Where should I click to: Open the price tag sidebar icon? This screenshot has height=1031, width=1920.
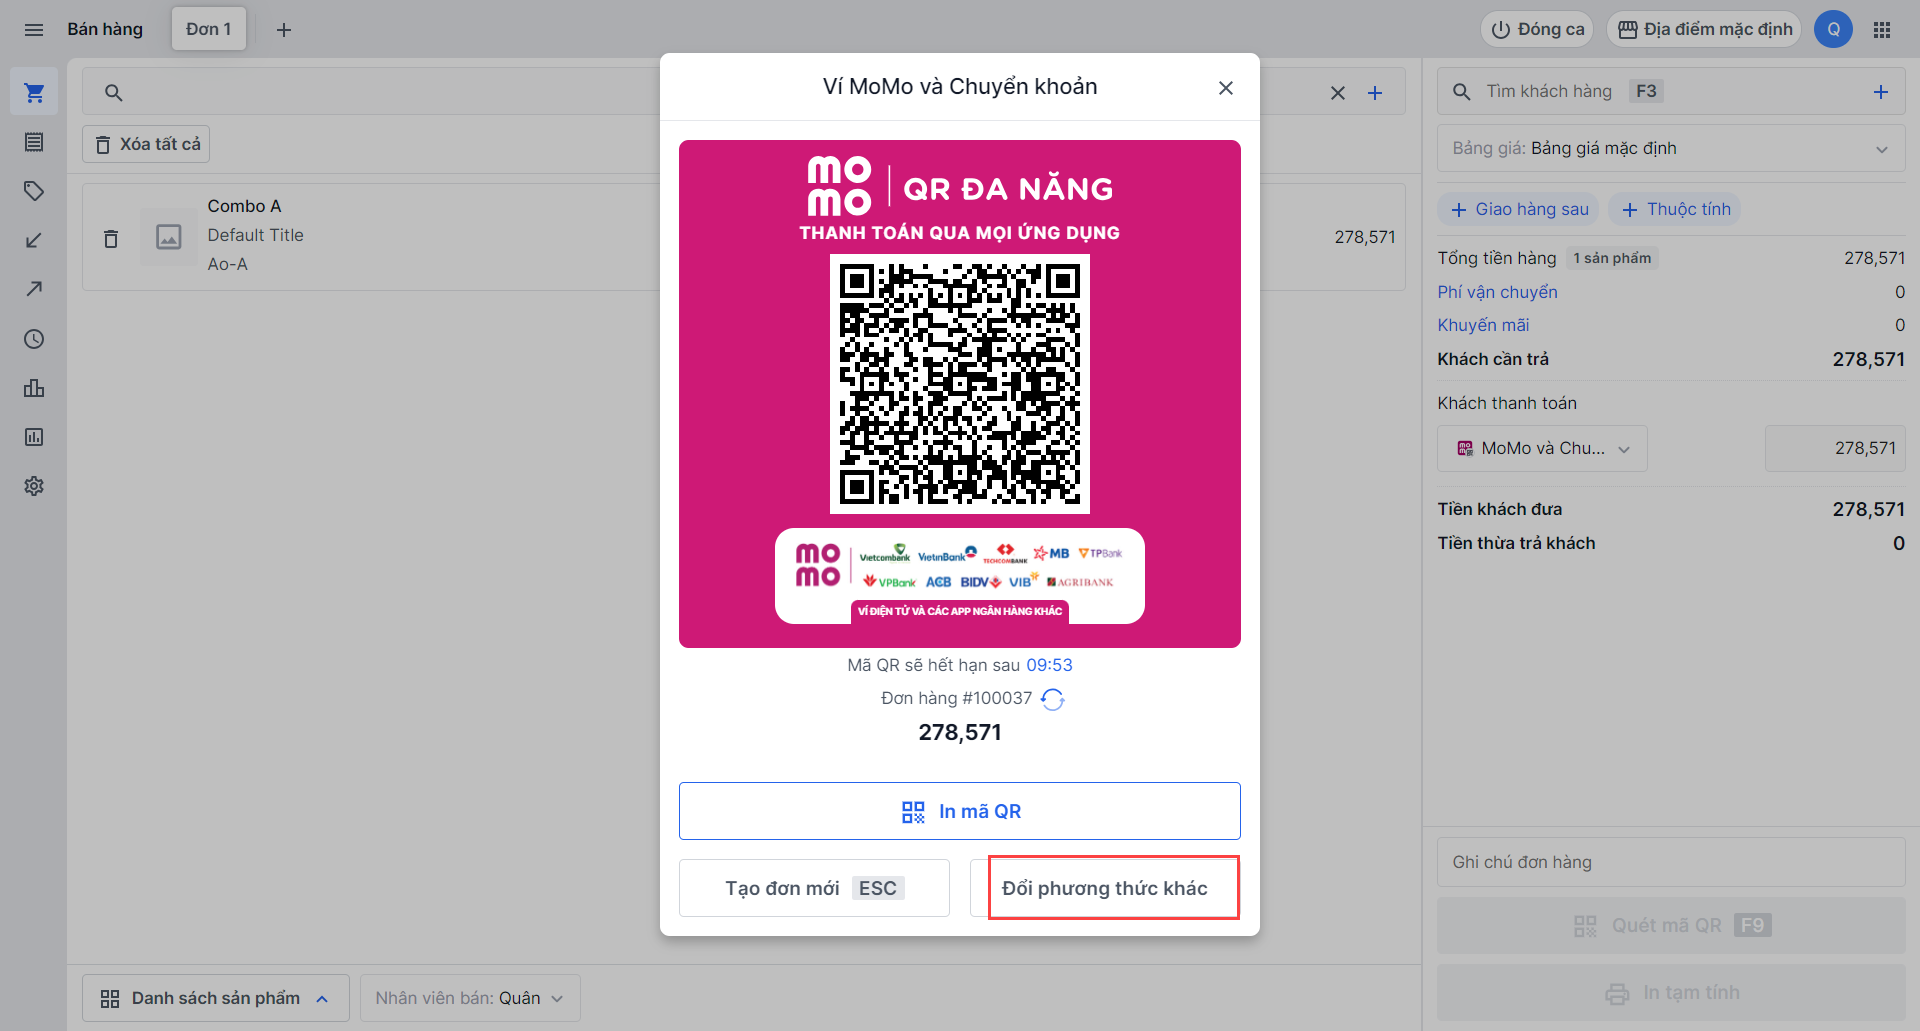click(x=34, y=191)
